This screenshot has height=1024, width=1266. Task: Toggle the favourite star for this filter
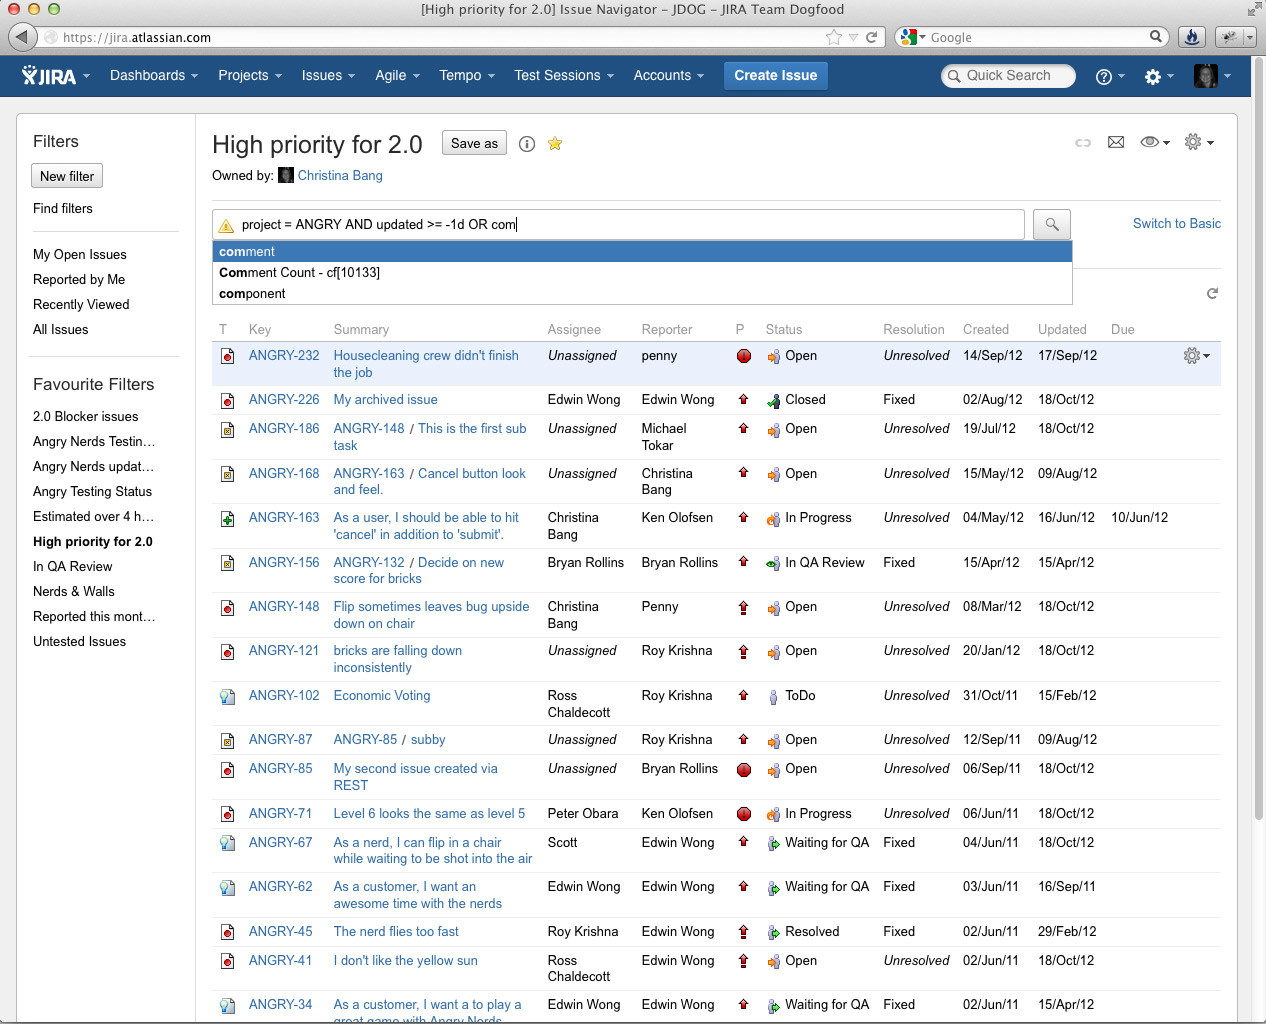(555, 144)
